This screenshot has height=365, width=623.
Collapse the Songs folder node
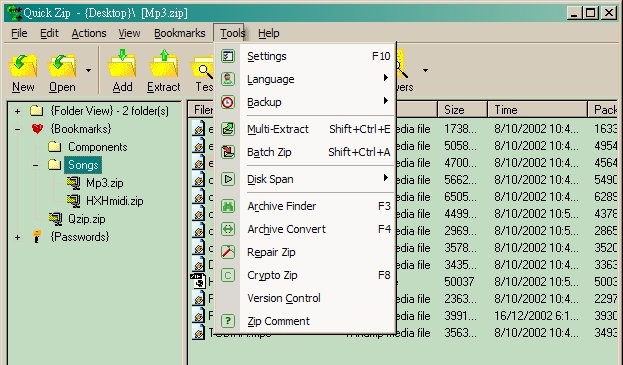click(36, 165)
